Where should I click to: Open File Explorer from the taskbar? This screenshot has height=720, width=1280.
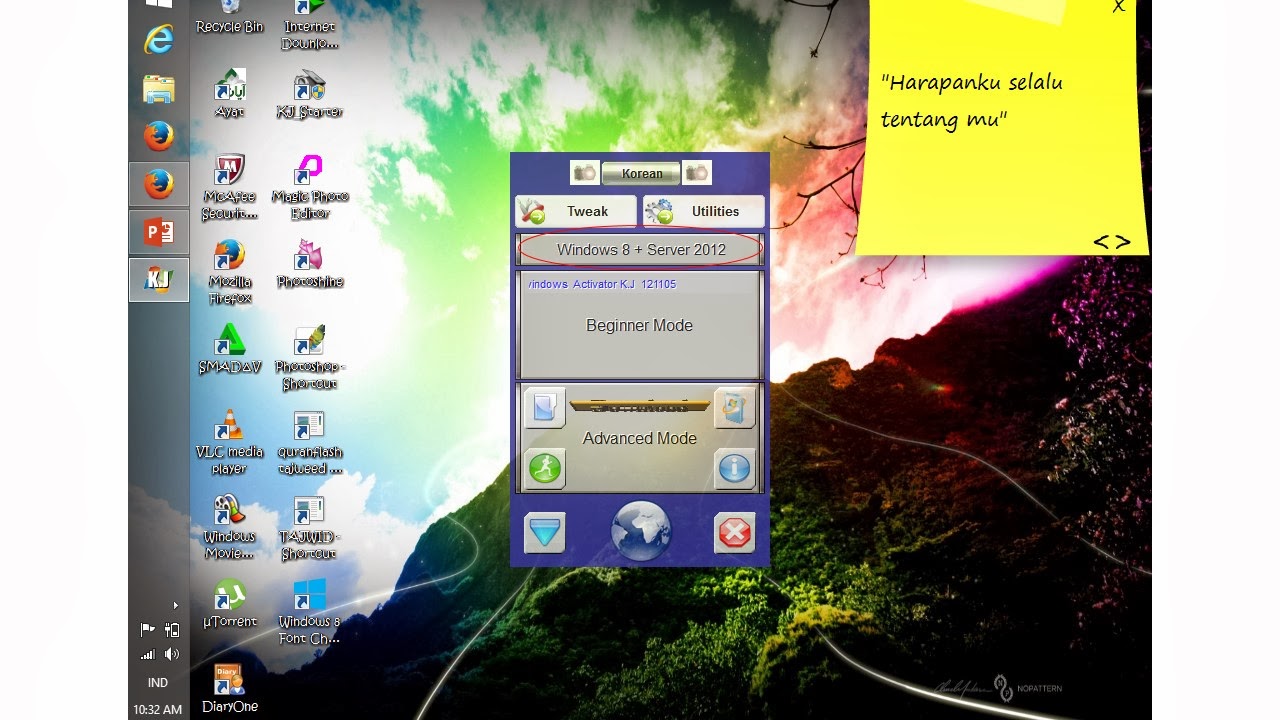click(159, 89)
